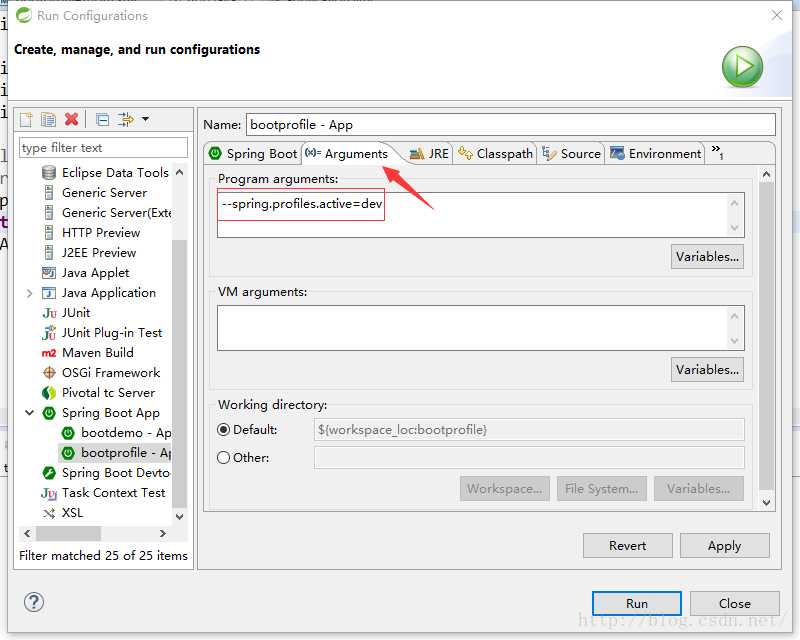Screen dimensions: 800x640
Task: Click Close button at dialog bottom
Action: (x=735, y=603)
